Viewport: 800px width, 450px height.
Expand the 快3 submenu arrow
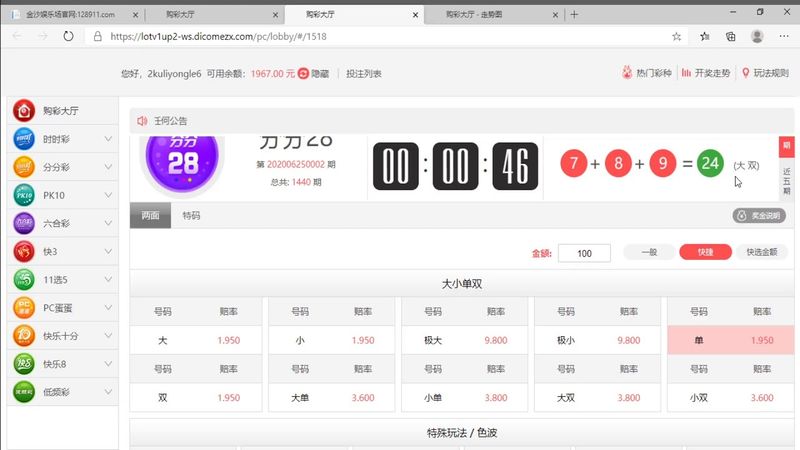click(108, 252)
